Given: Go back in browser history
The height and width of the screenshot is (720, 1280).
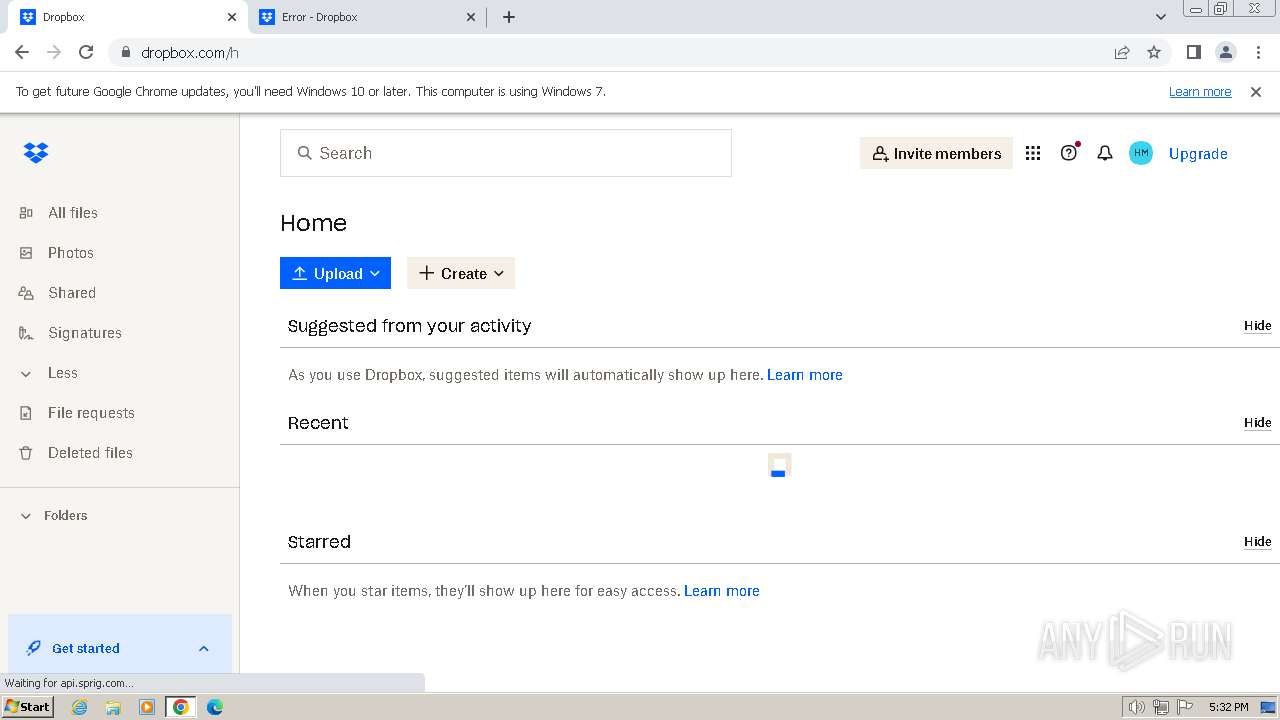Looking at the screenshot, I should point(22,52).
